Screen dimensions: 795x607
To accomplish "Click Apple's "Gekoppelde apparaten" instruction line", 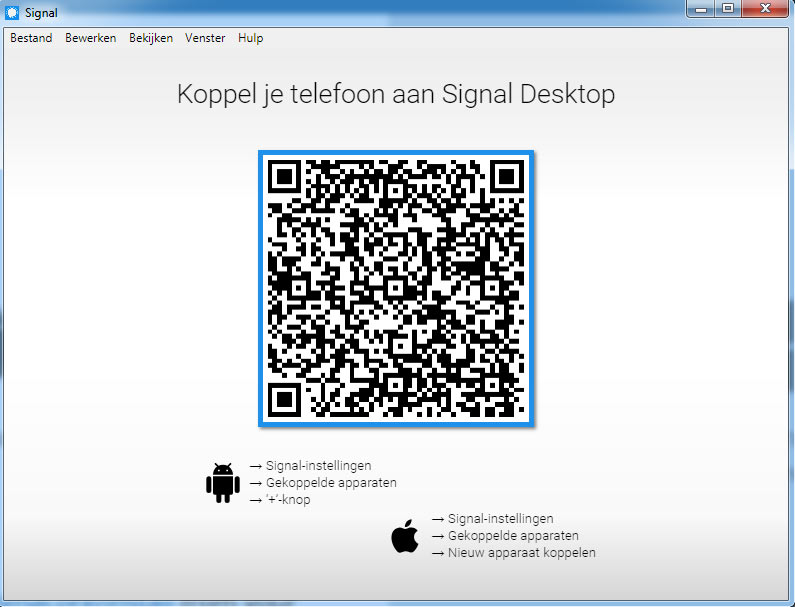I will [x=505, y=535].
